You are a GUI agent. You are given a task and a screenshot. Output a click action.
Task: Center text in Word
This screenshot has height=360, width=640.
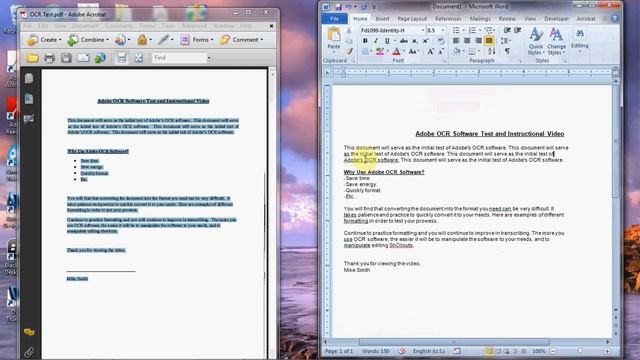click(x=467, y=40)
